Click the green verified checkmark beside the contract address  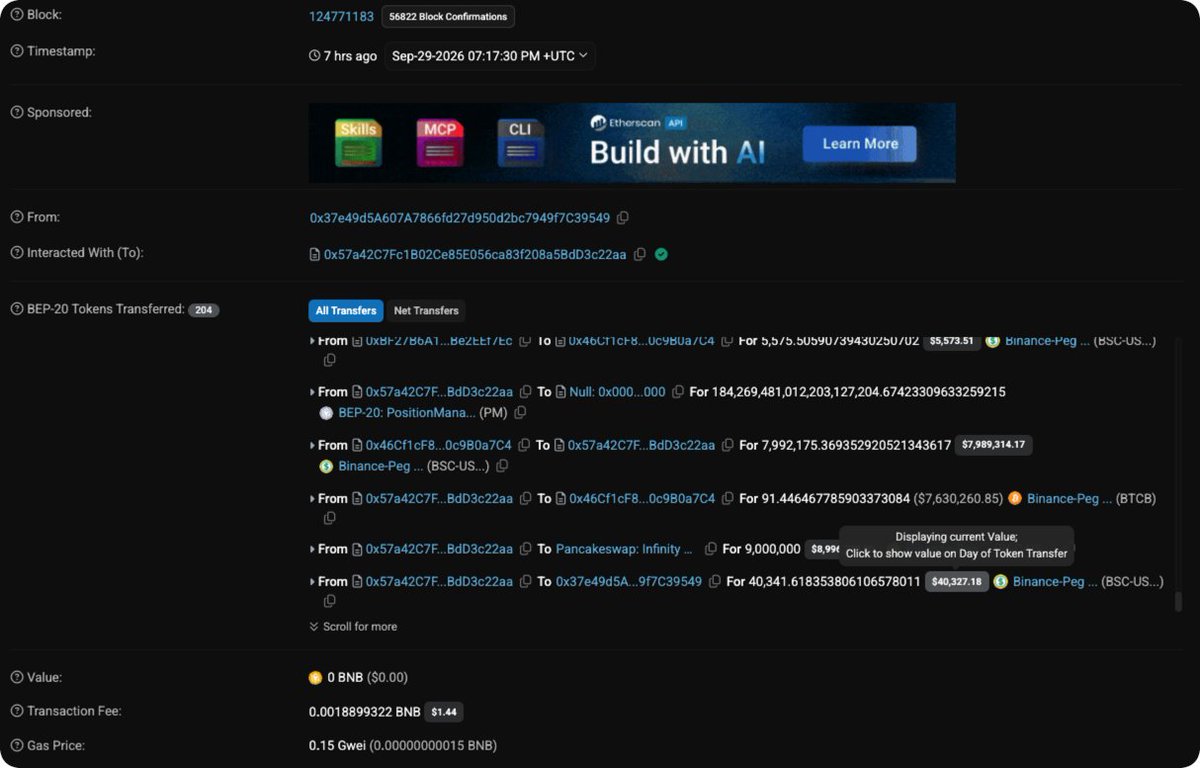tap(661, 255)
